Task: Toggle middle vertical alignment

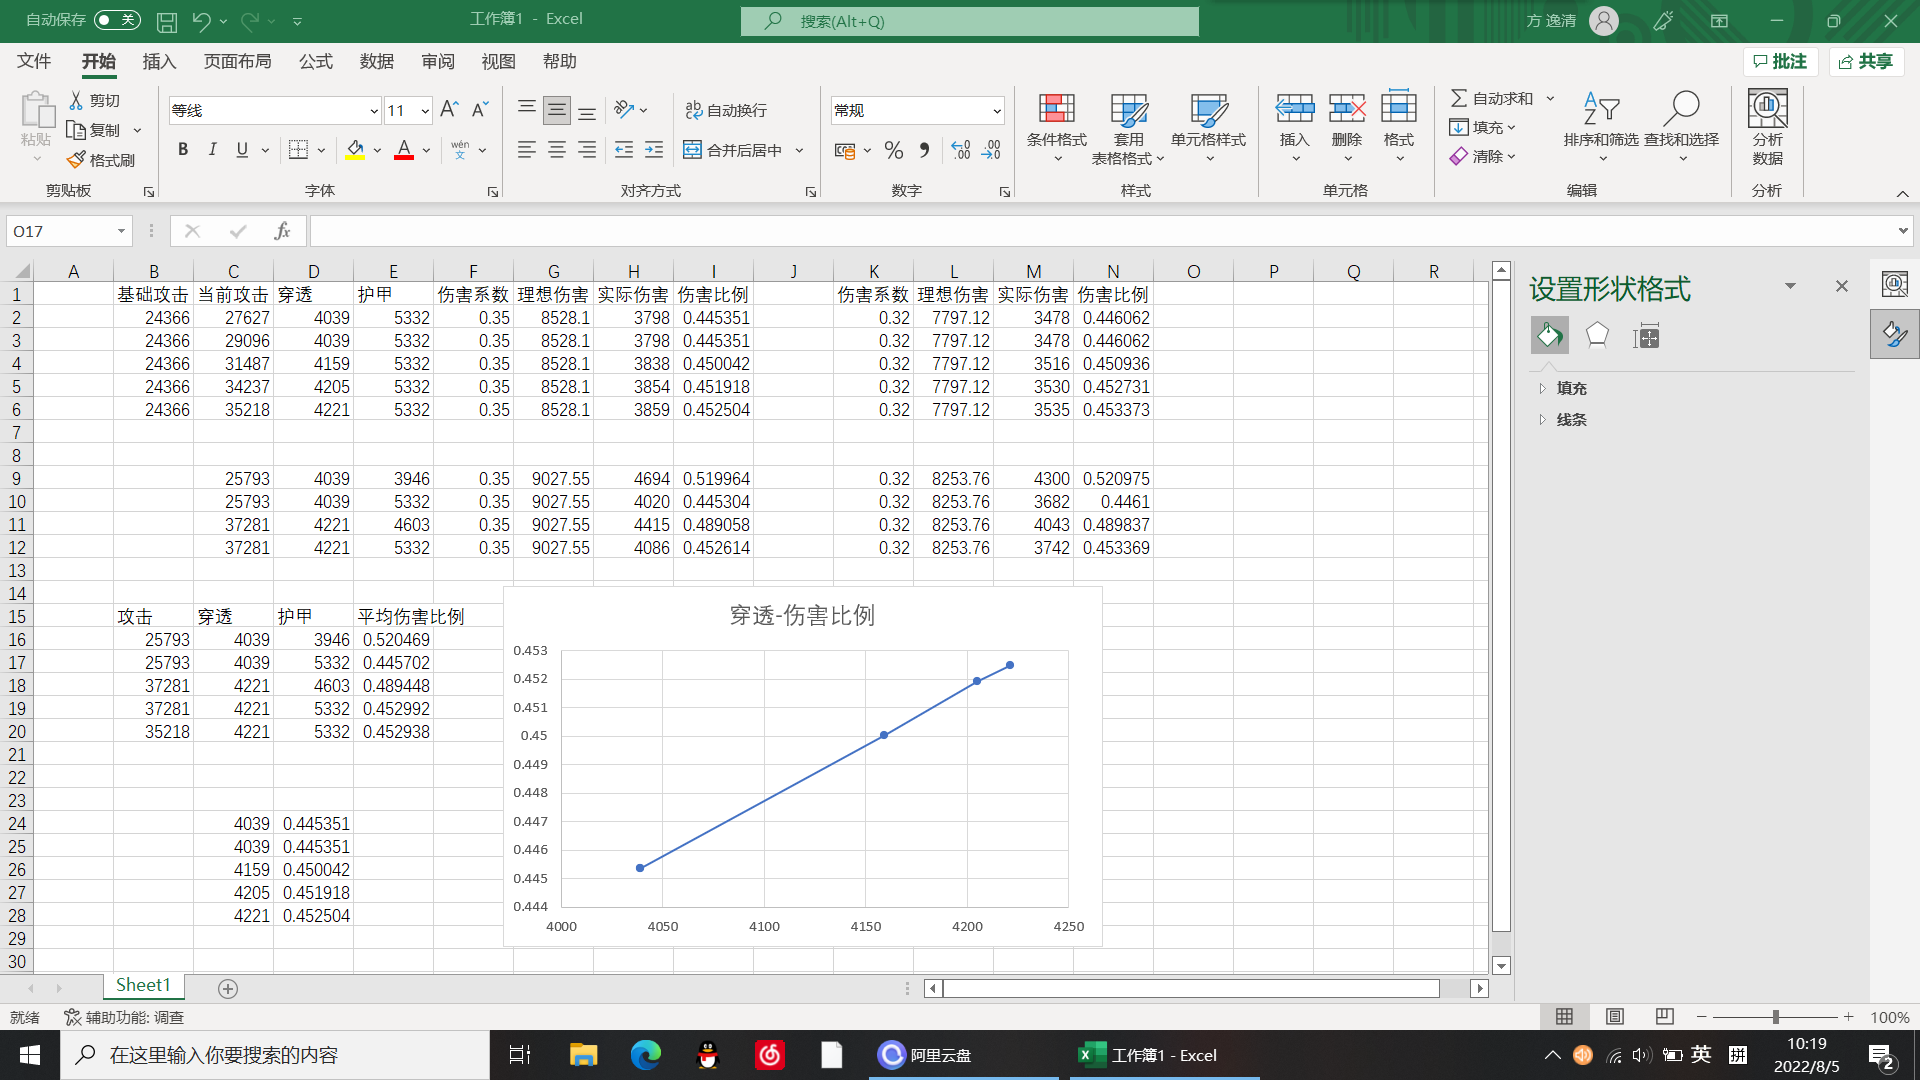Action: pos(557,109)
